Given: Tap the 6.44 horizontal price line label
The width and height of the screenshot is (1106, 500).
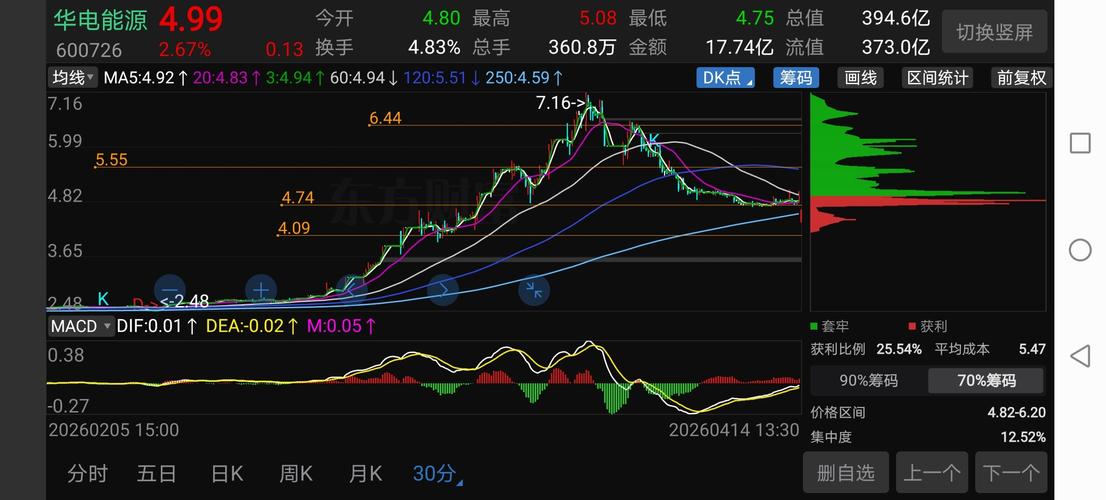Looking at the screenshot, I should pos(385,118).
